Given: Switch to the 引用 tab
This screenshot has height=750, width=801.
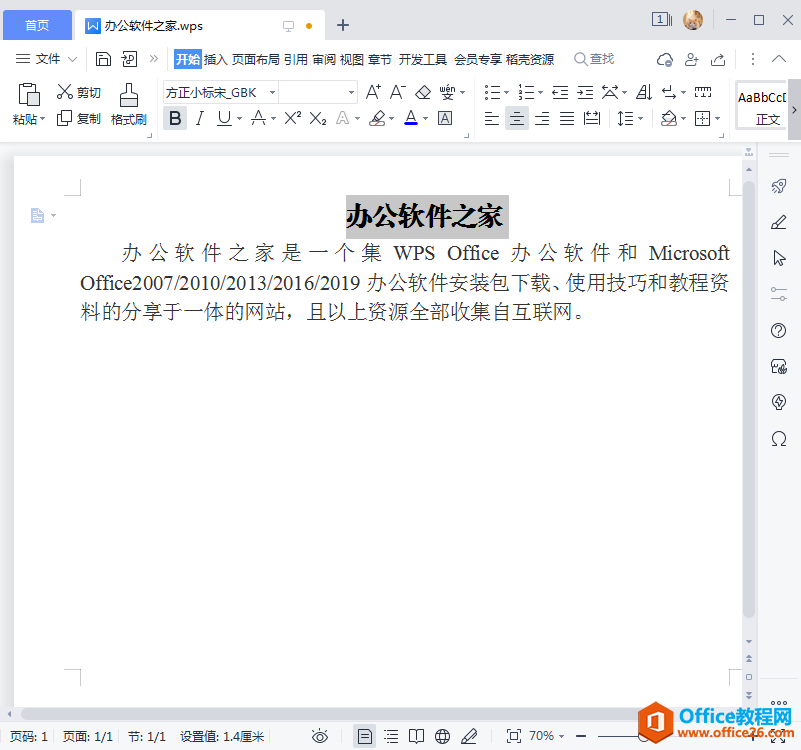Looking at the screenshot, I should point(296,60).
